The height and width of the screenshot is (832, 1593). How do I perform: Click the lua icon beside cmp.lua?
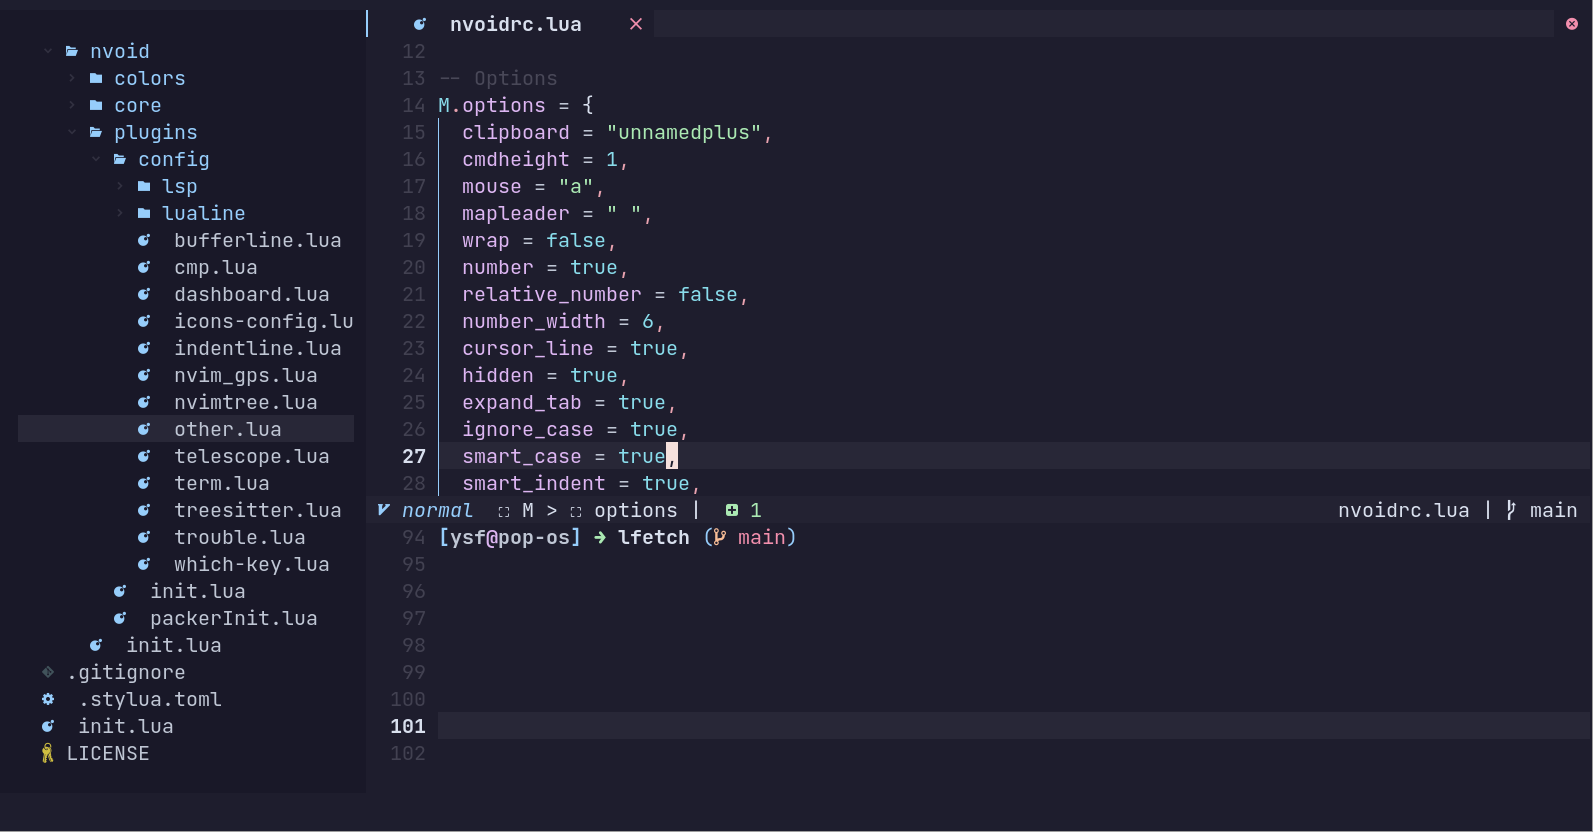coord(144,267)
